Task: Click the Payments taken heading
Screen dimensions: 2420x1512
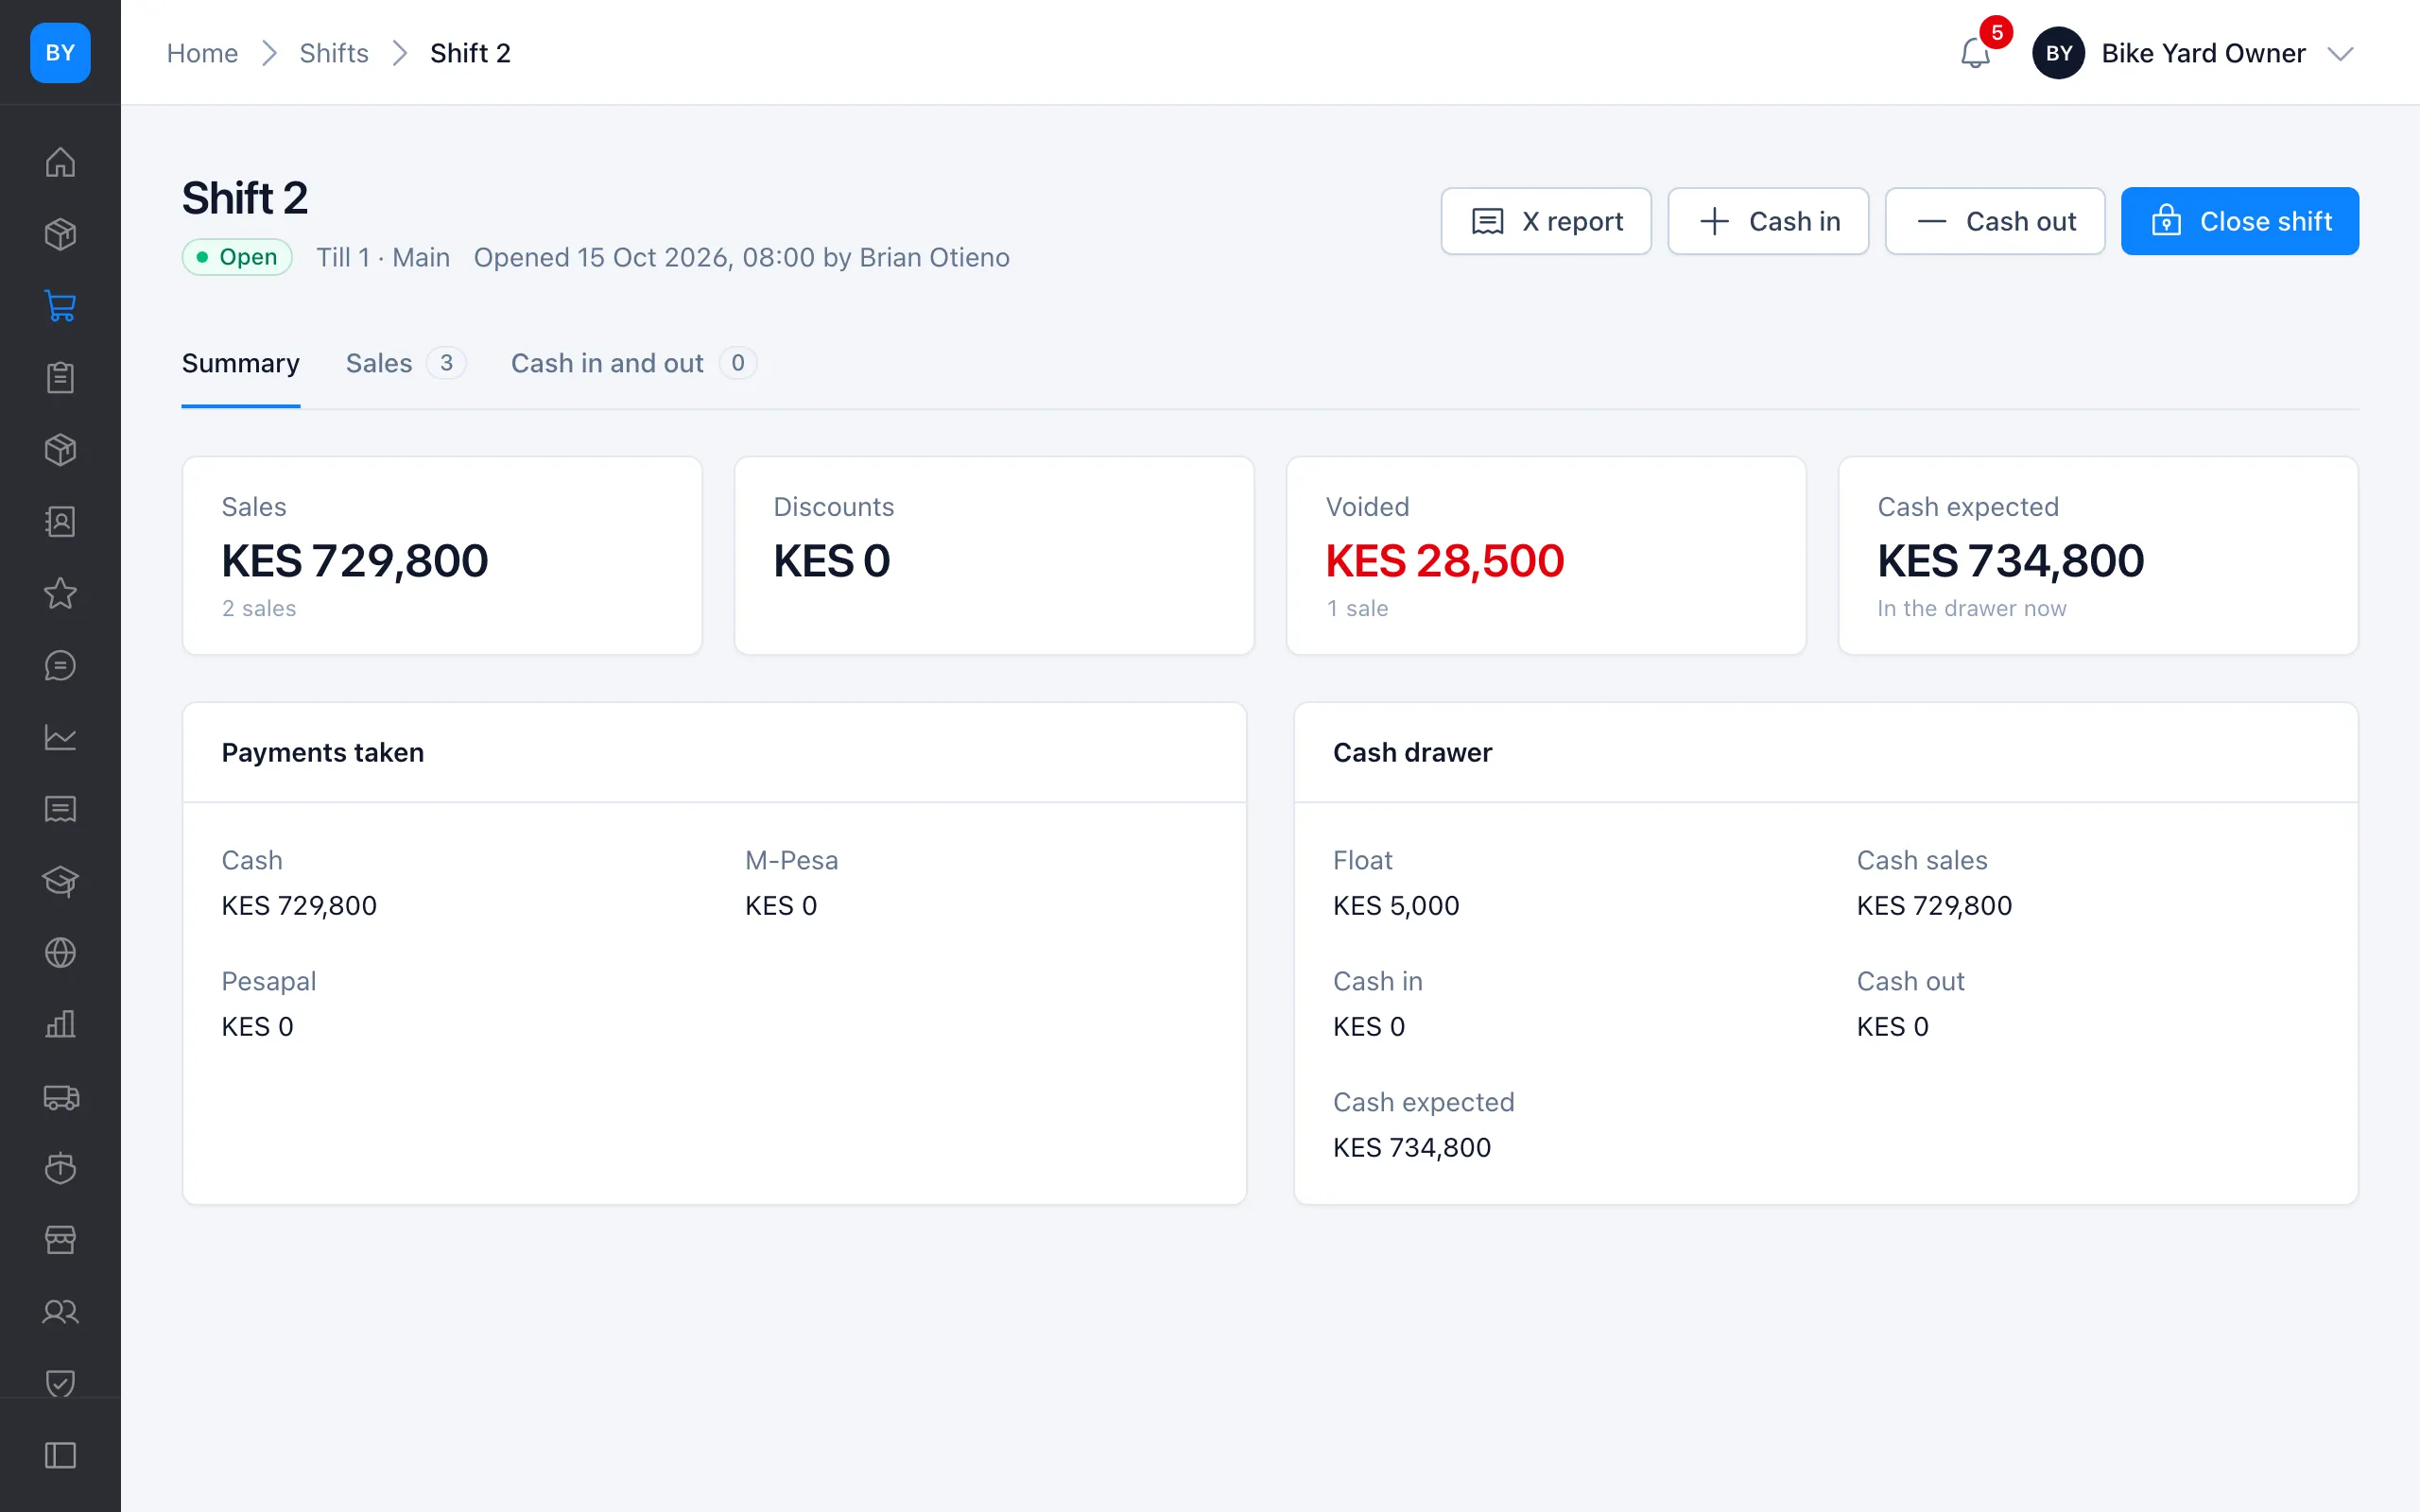Action: coord(323,752)
